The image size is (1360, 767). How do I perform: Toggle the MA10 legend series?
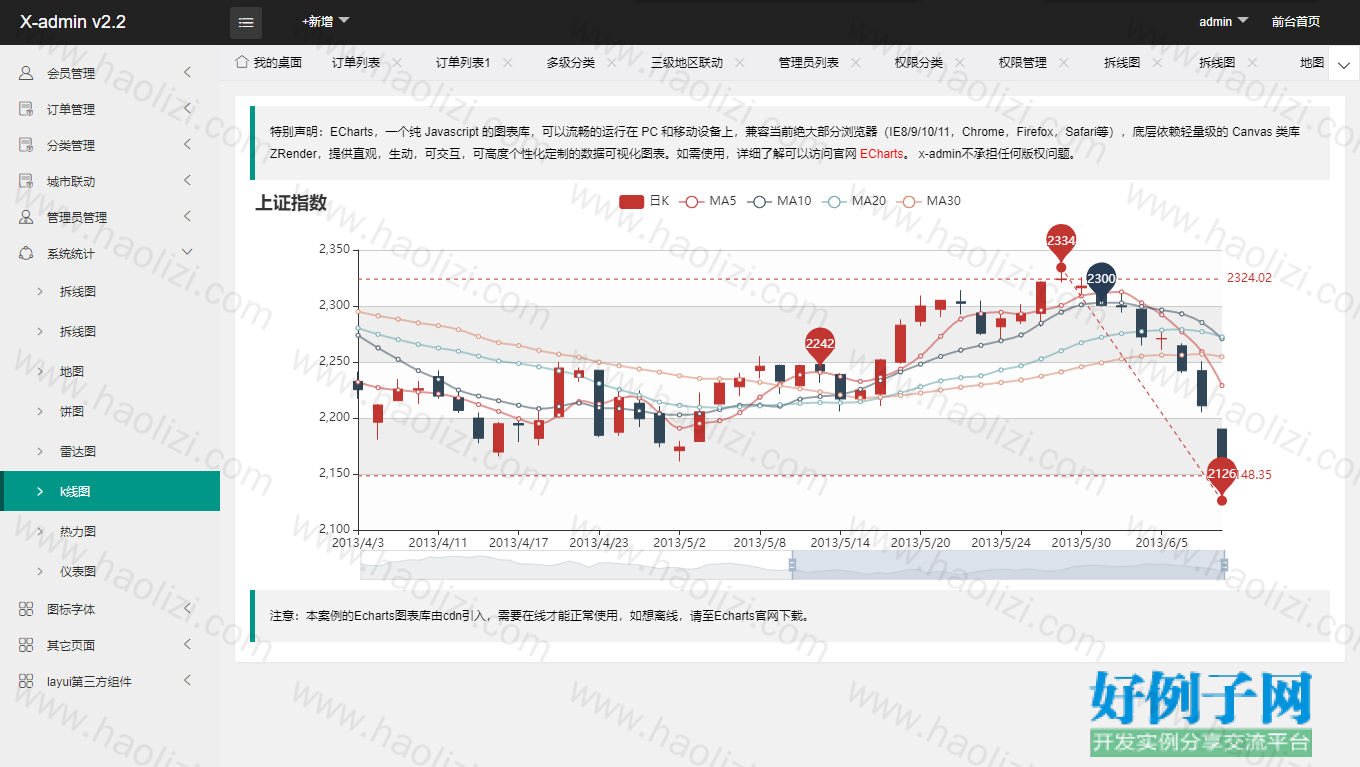click(x=779, y=201)
